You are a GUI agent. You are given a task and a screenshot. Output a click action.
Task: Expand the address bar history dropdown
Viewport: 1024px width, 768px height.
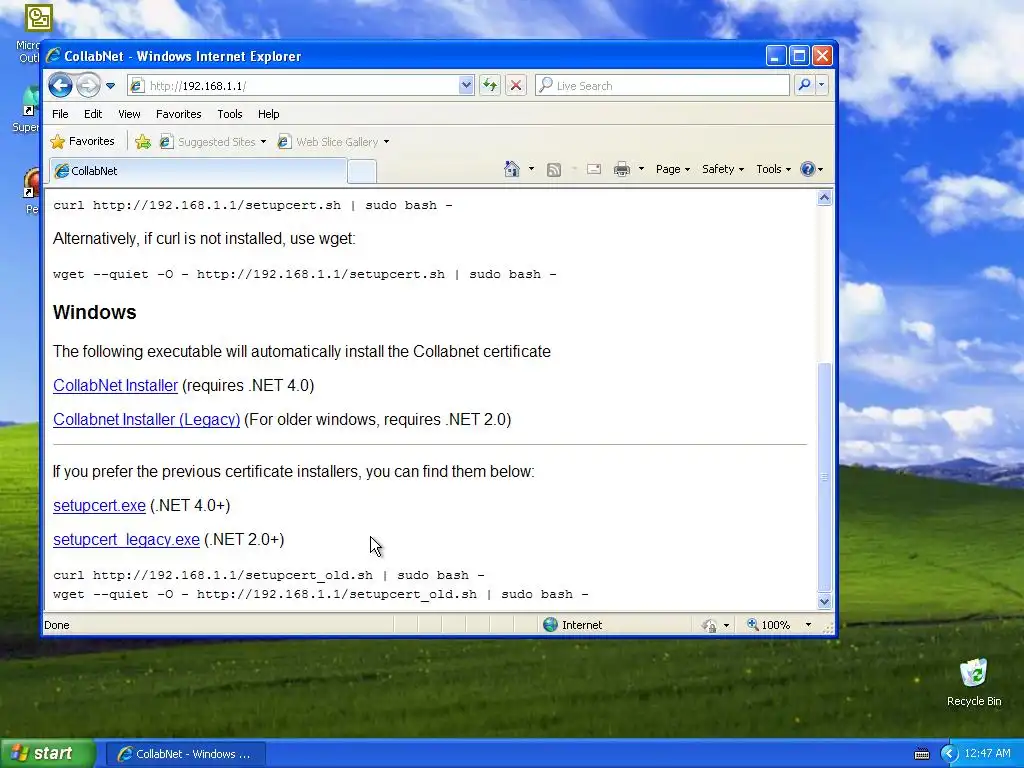click(x=466, y=86)
